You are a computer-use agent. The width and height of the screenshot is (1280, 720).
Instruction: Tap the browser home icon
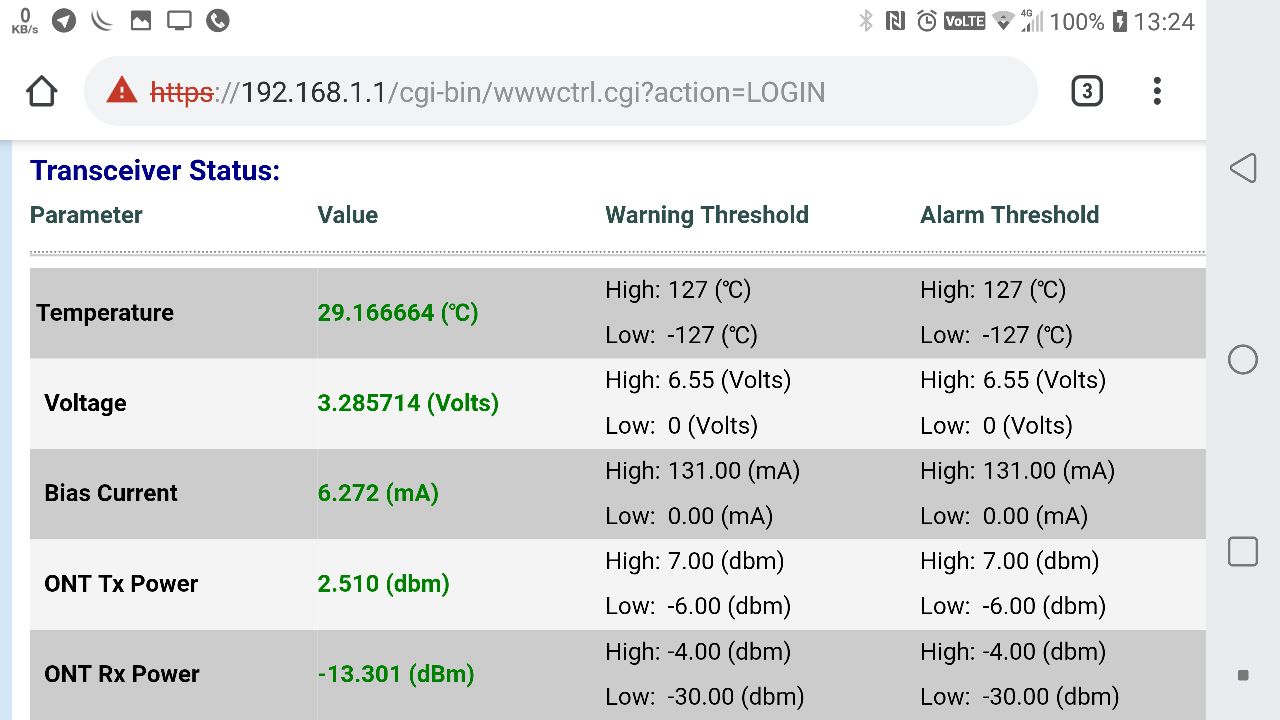click(41, 92)
